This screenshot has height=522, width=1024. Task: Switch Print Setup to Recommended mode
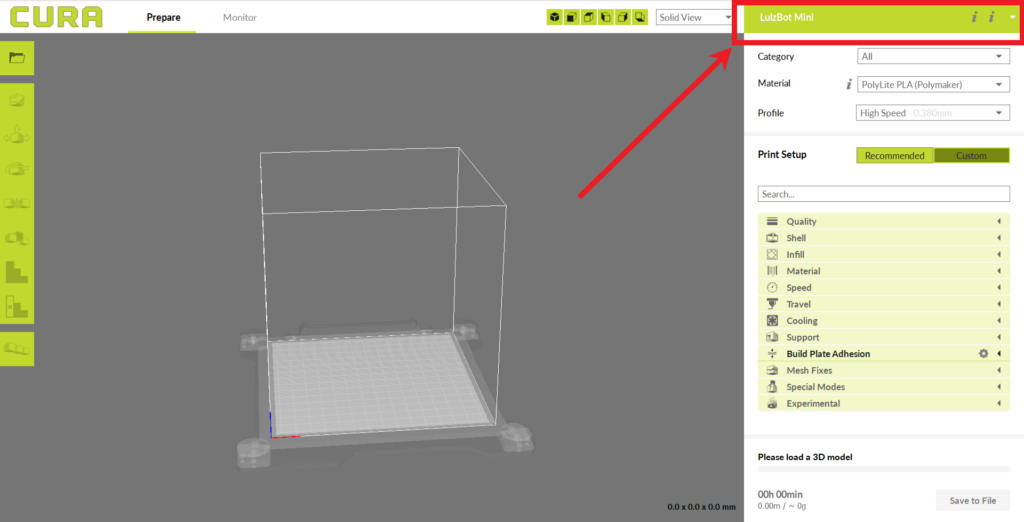(895, 155)
